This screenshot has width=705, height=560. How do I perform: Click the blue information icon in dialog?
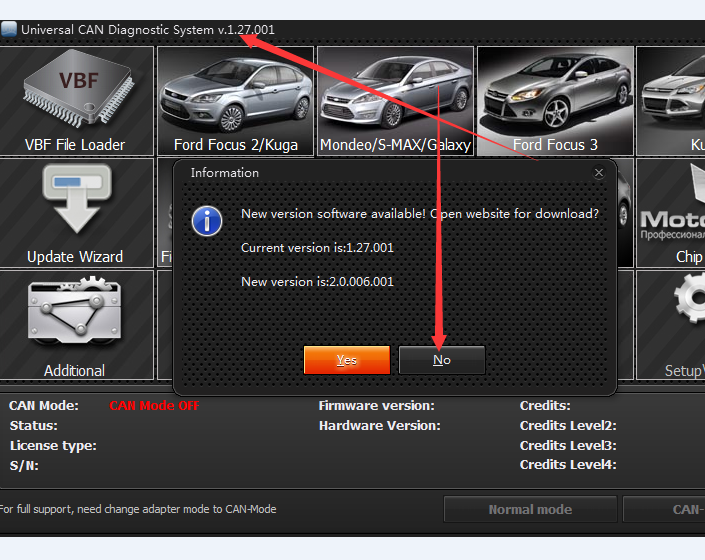pos(207,221)
